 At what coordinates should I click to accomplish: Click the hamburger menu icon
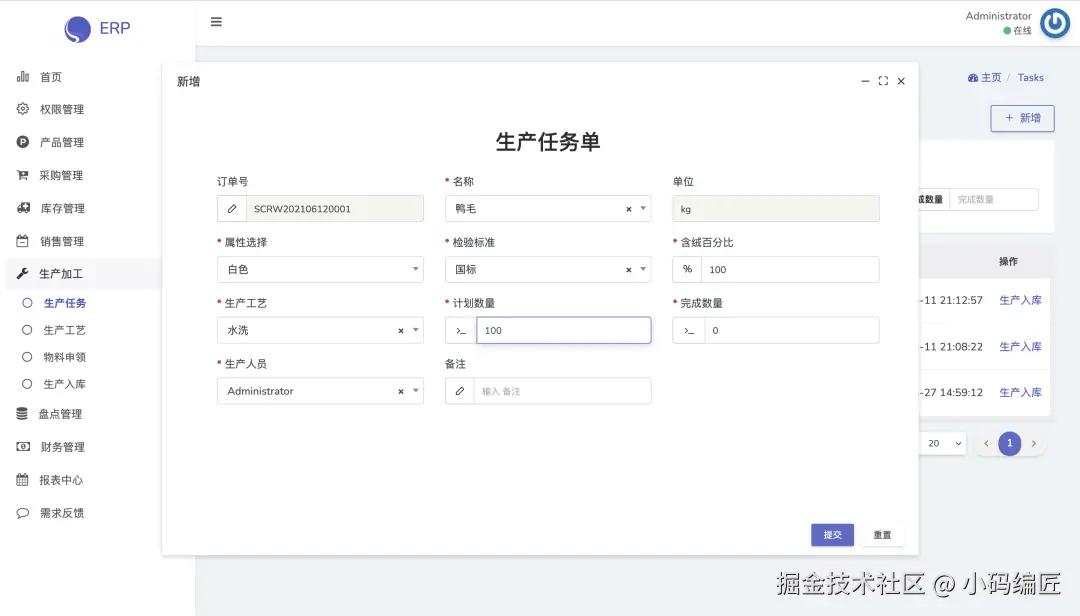click(216, 22)
